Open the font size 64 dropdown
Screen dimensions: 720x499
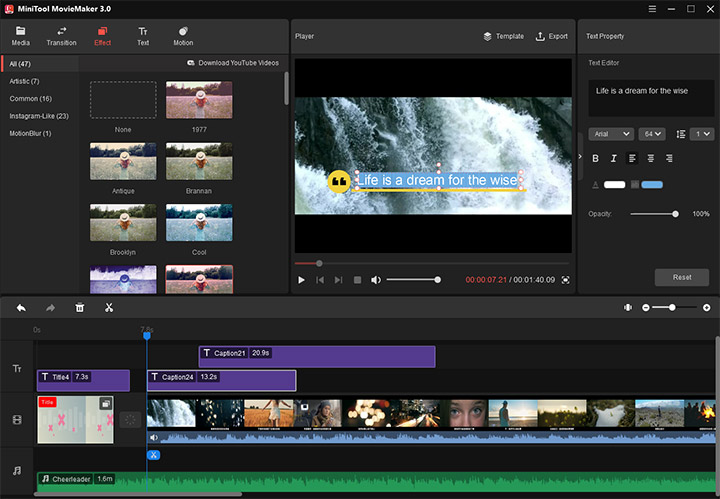(654, 134)
